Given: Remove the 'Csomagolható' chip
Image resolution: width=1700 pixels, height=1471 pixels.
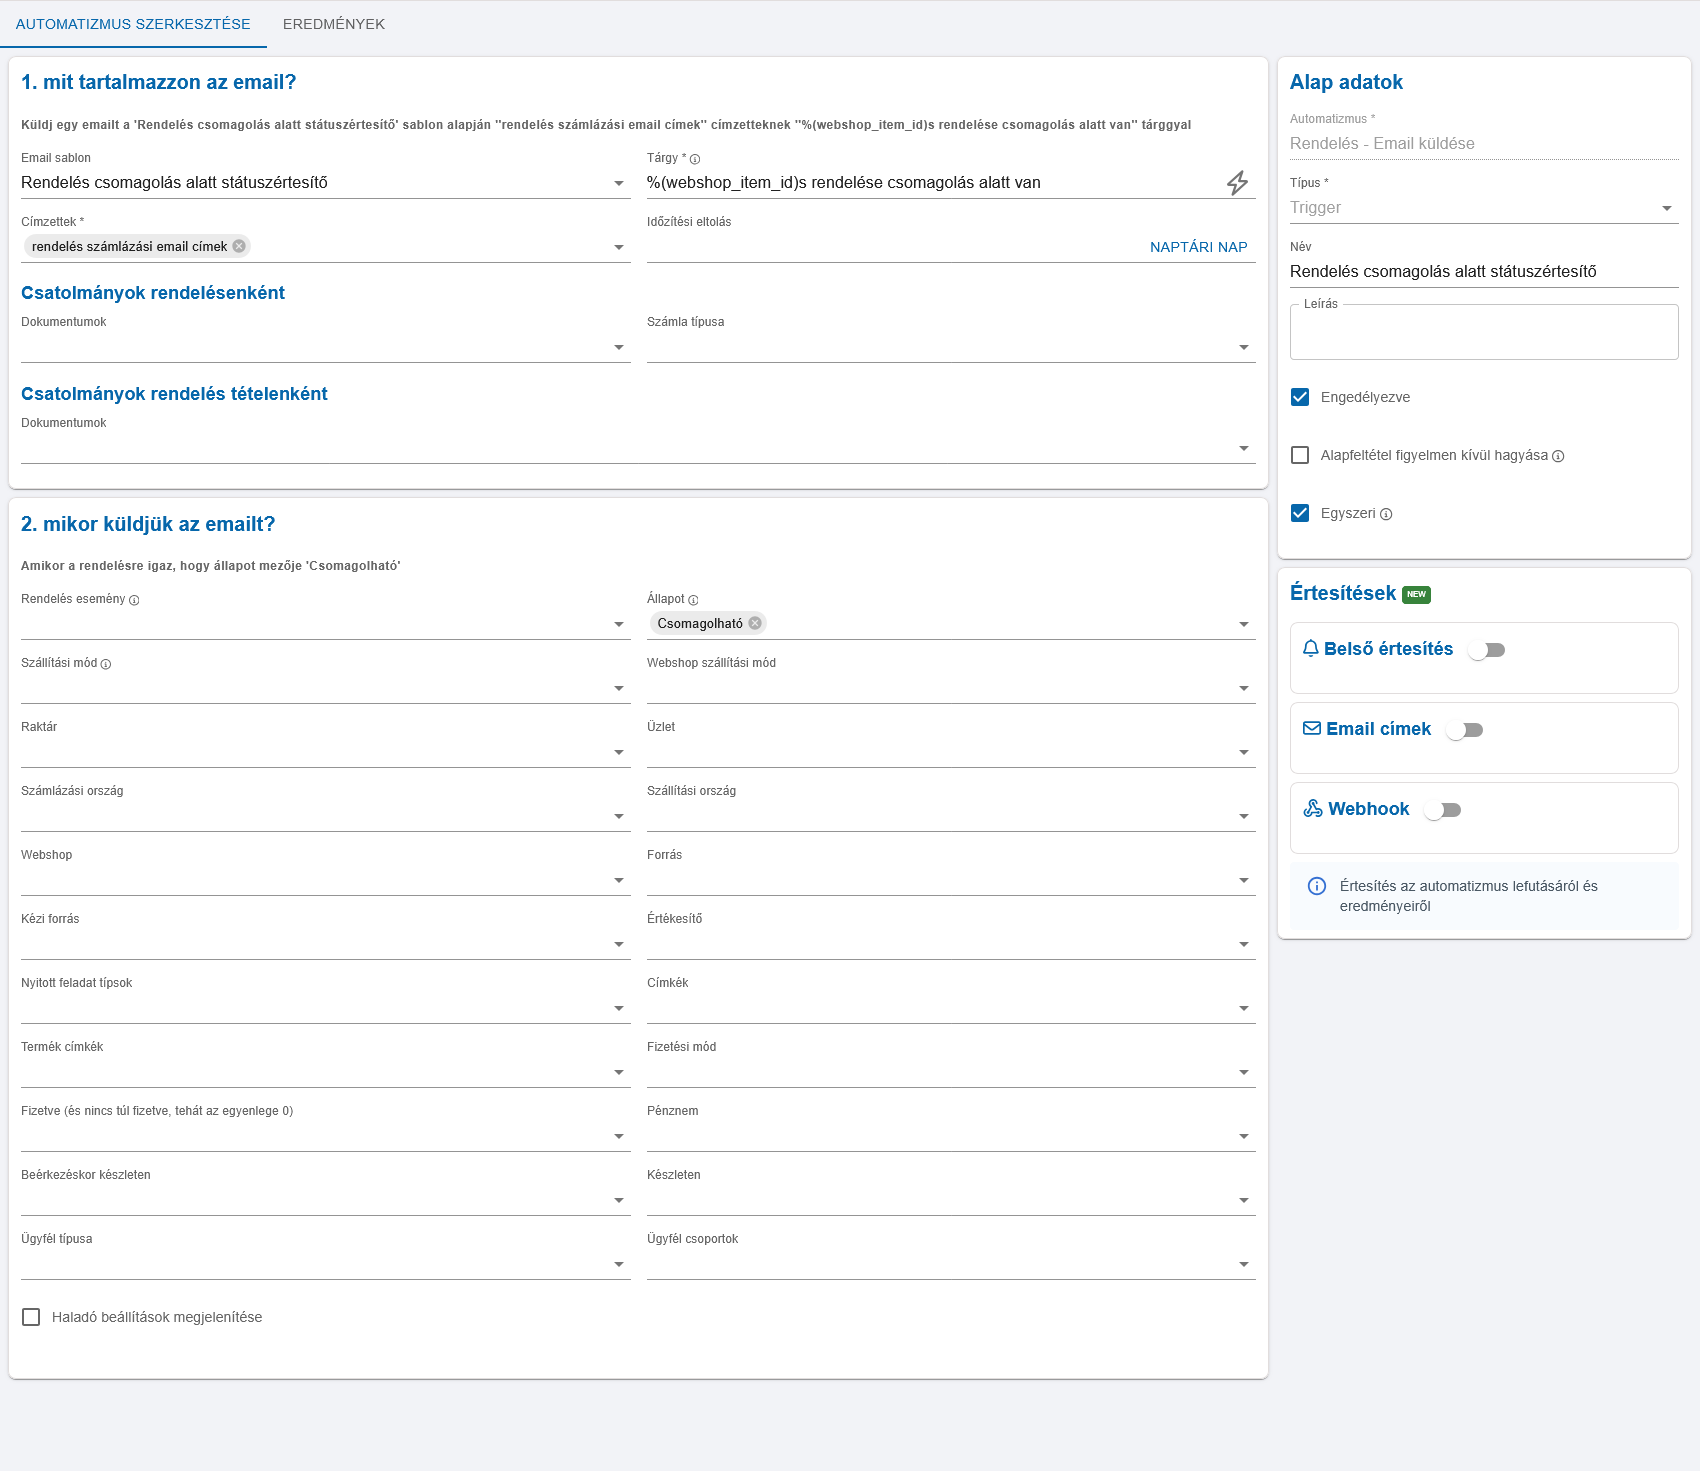Looking at the screenshot, I should click(755, 623).
